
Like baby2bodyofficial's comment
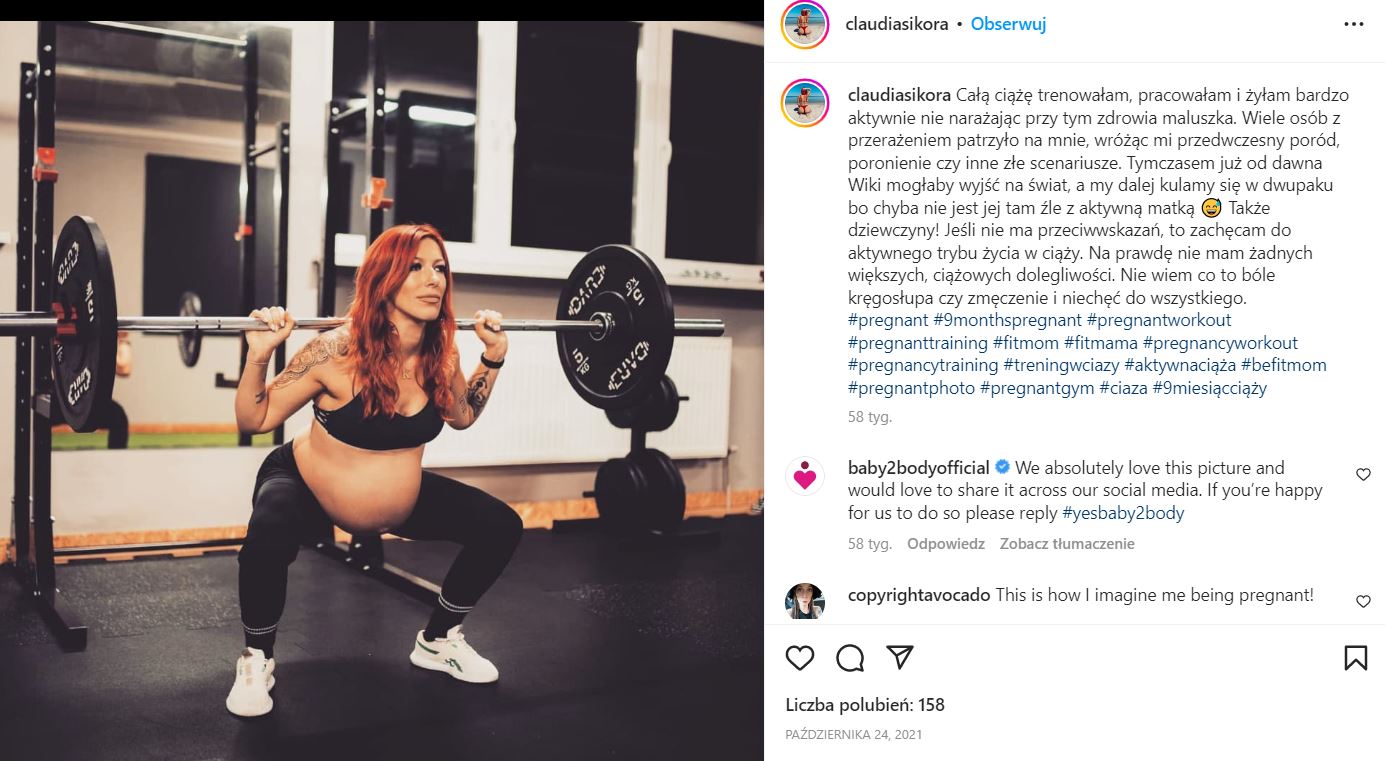click(1363, 475)
